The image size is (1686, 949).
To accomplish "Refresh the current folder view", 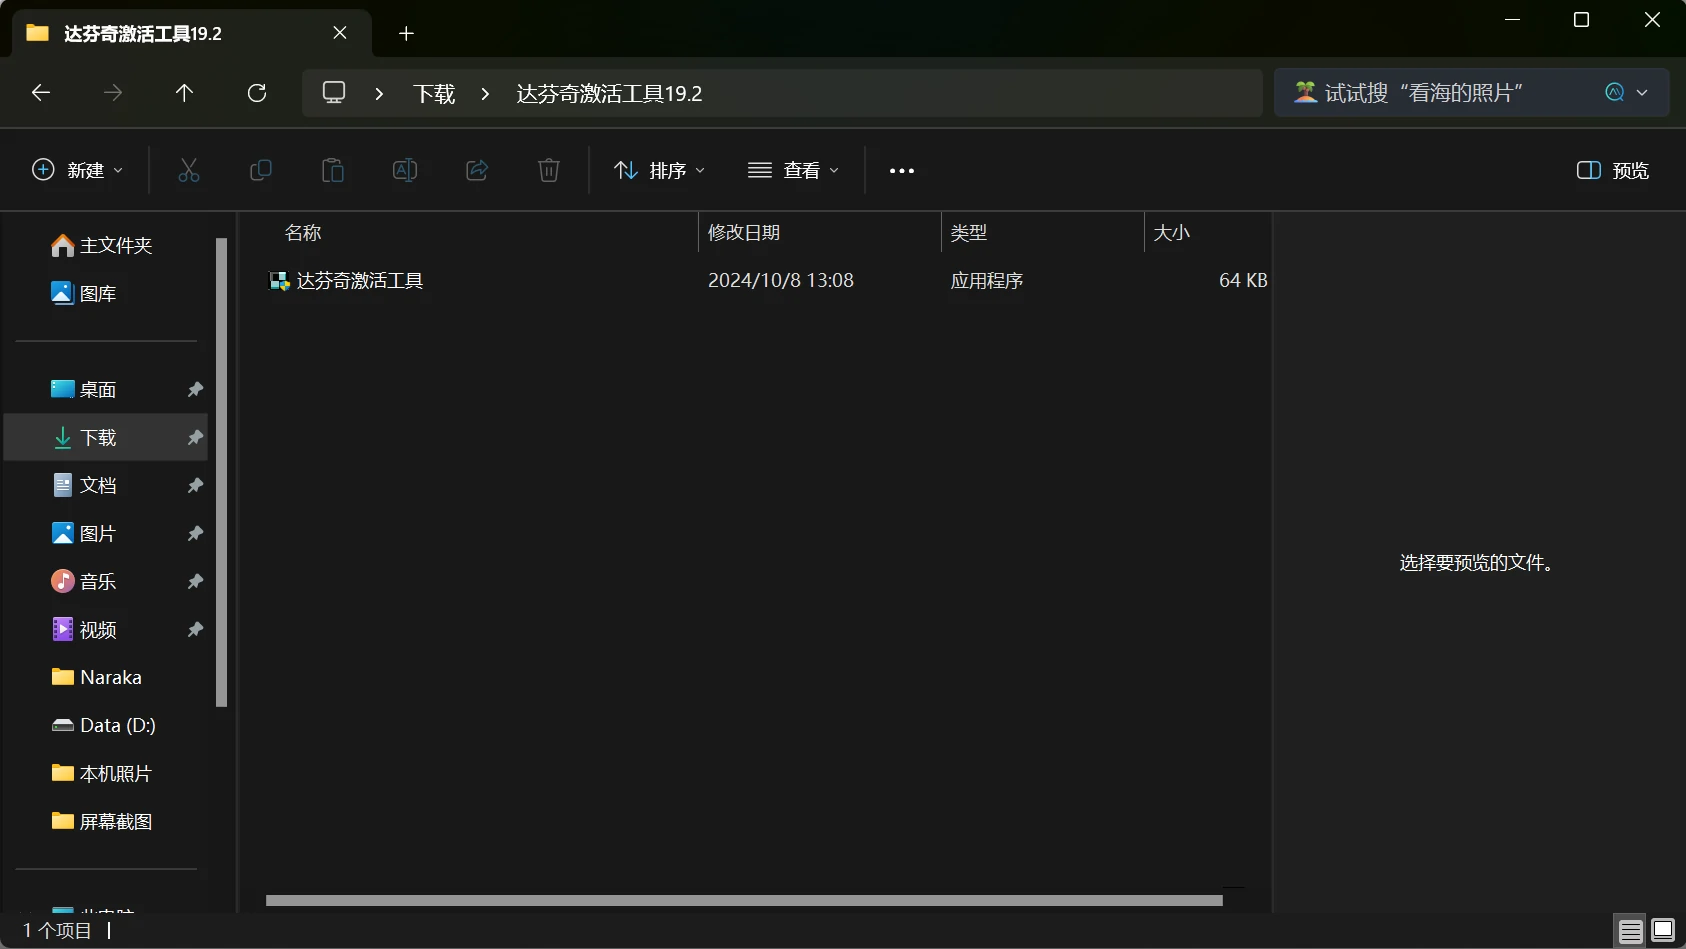I will pos(257,92).
